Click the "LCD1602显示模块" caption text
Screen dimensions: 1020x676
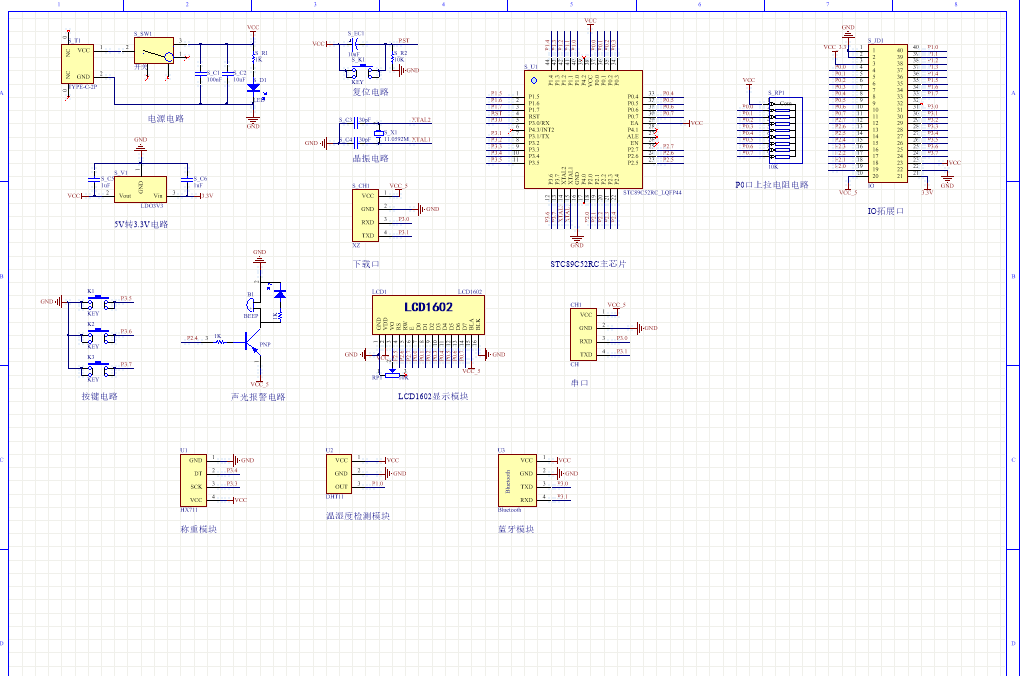[433, 397]
